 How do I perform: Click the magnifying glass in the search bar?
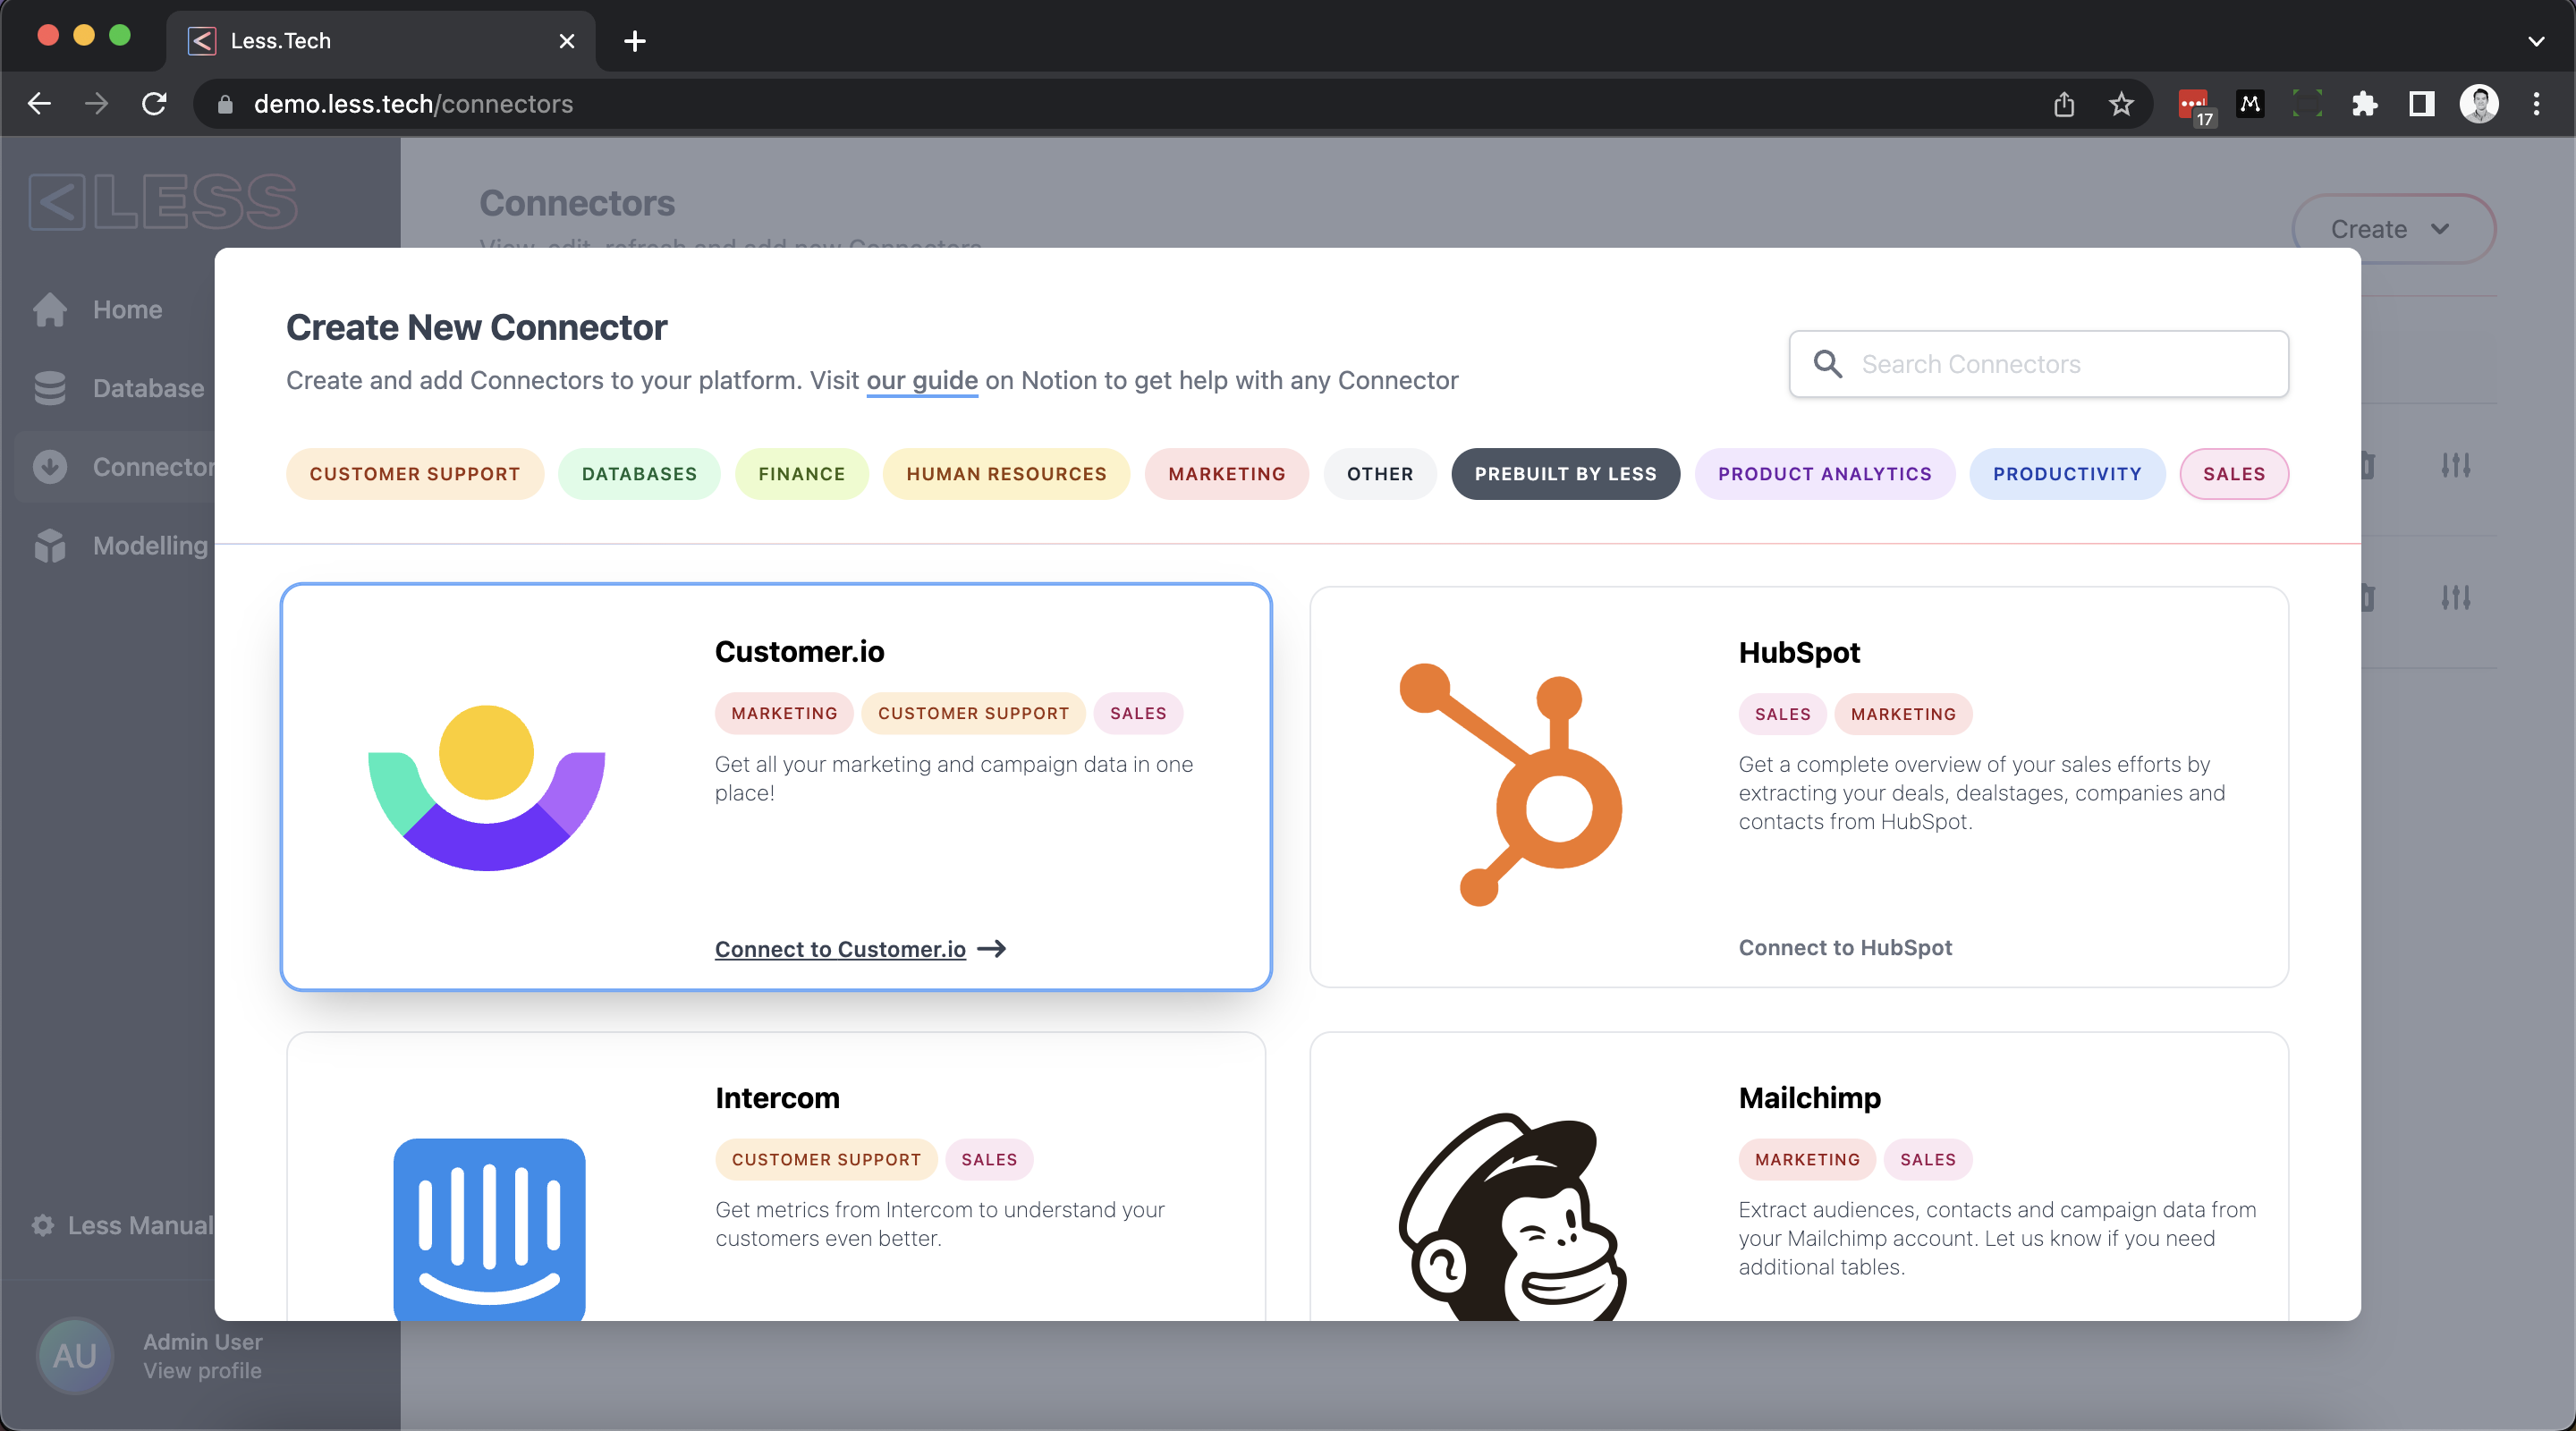pyautogui.click(x=1829, y=364)
